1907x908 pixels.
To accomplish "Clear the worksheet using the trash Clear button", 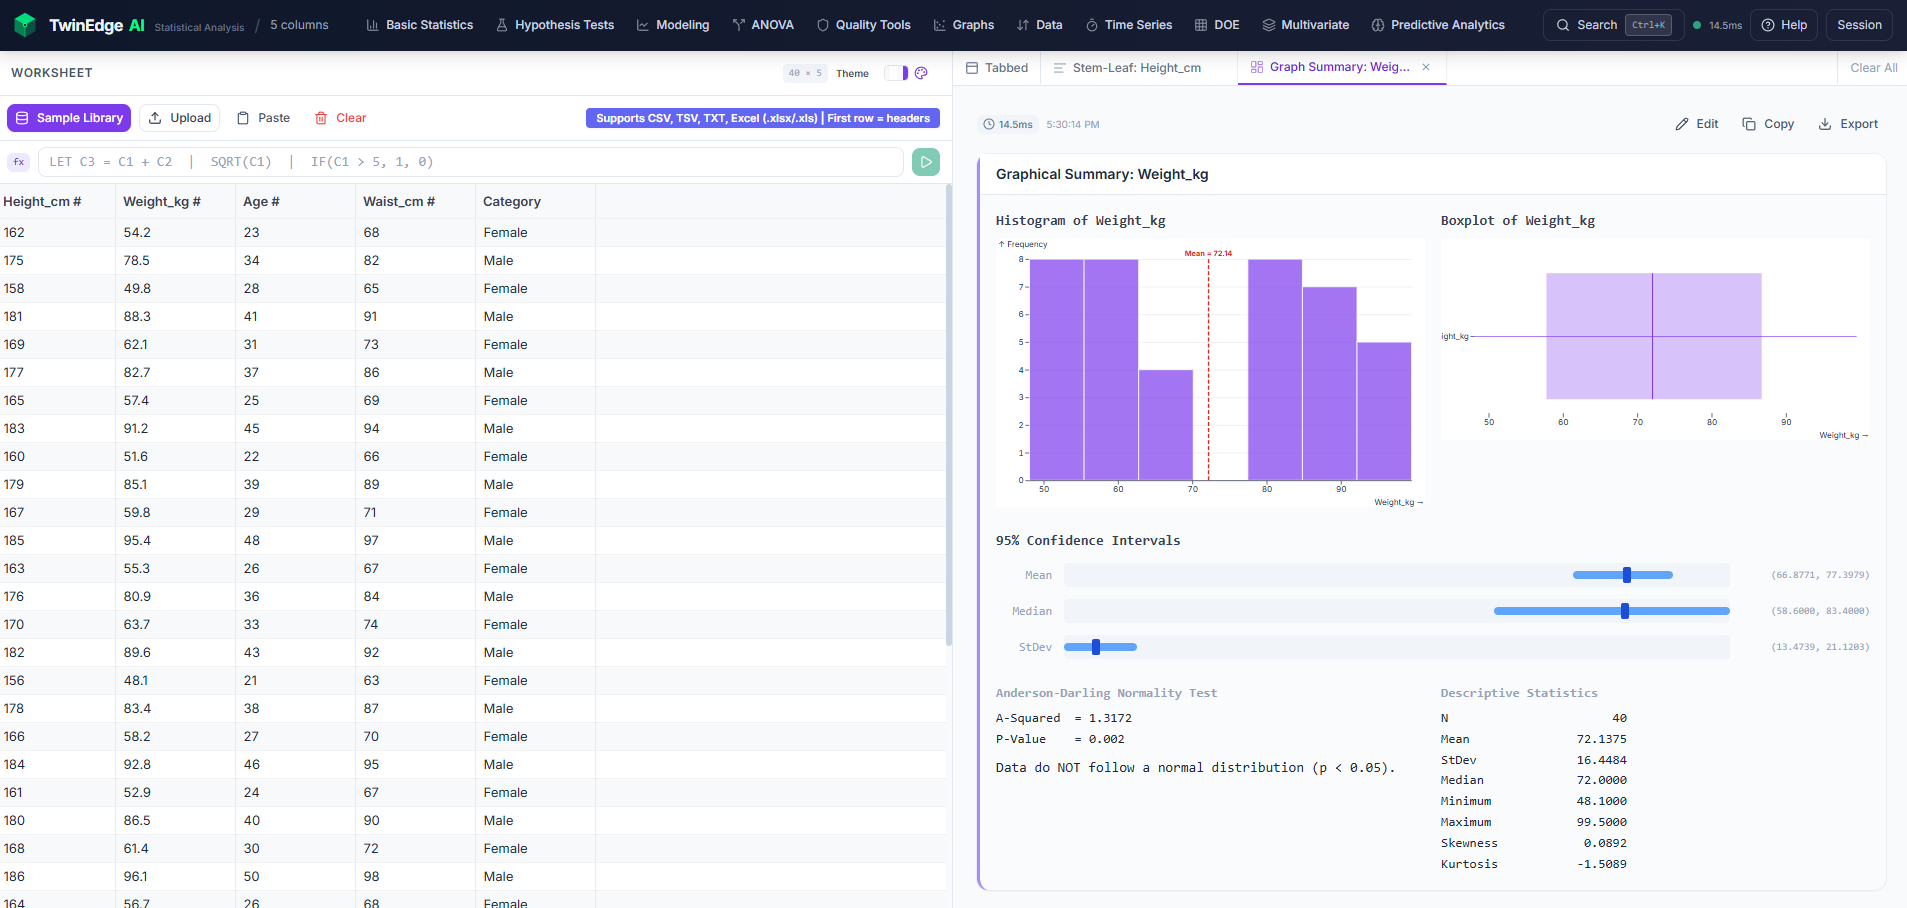I will point(340,118).
